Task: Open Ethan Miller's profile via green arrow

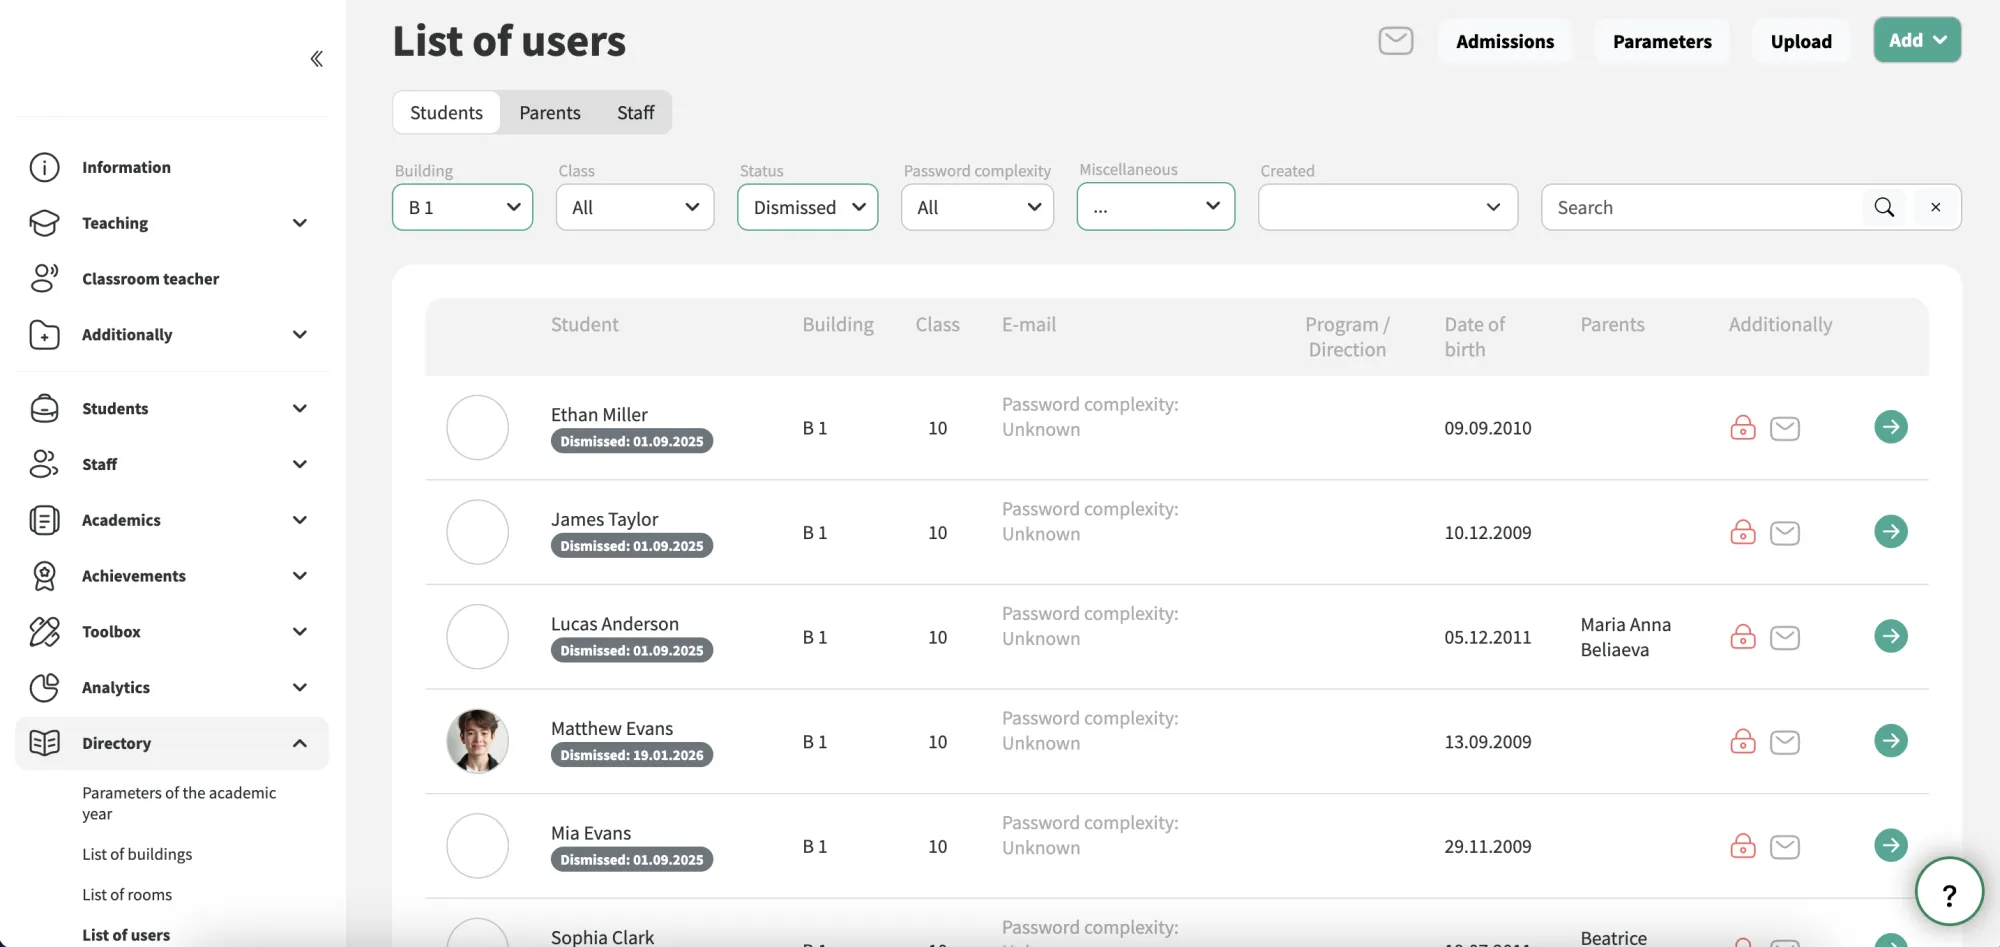Action: [x=1891, y=427]
